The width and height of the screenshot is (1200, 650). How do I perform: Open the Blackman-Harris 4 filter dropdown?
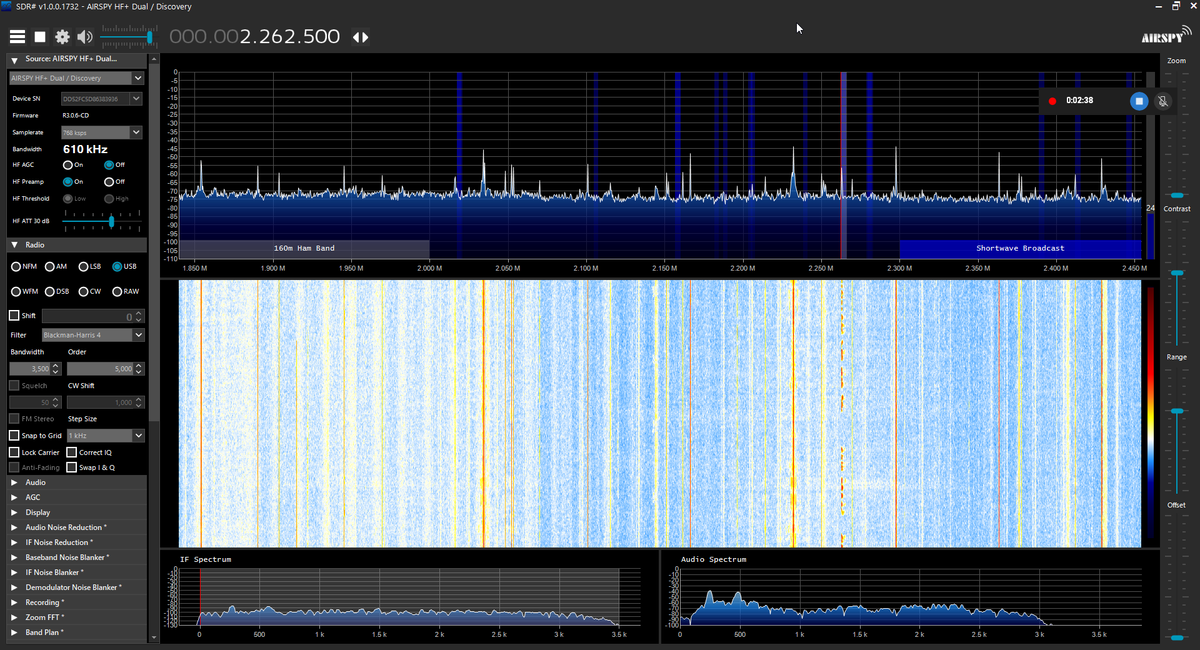pyautogui.click(x=93, y=335)
